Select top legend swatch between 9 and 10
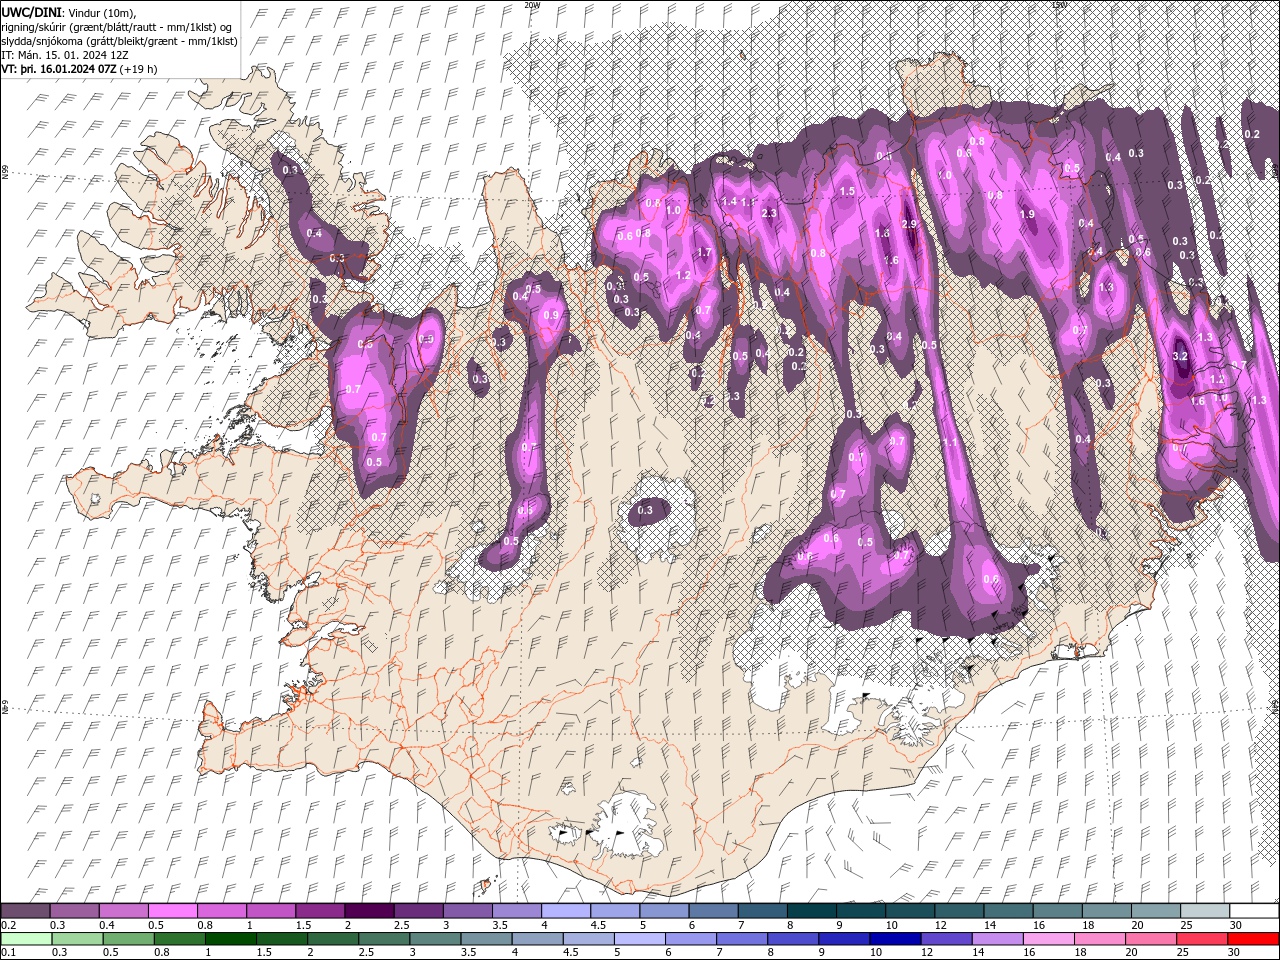The image size is (1280, 960). click(861, 911)
